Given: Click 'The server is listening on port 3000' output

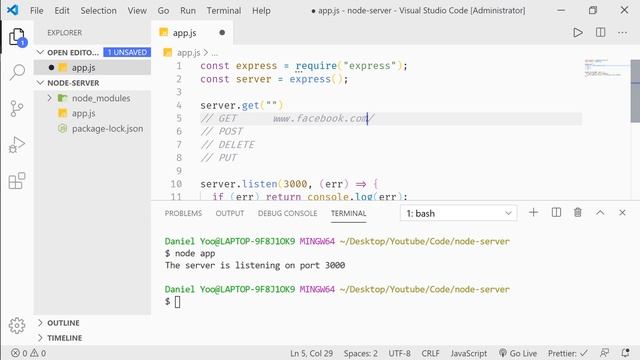Looking at the screenshot, I should pos(255,265).
